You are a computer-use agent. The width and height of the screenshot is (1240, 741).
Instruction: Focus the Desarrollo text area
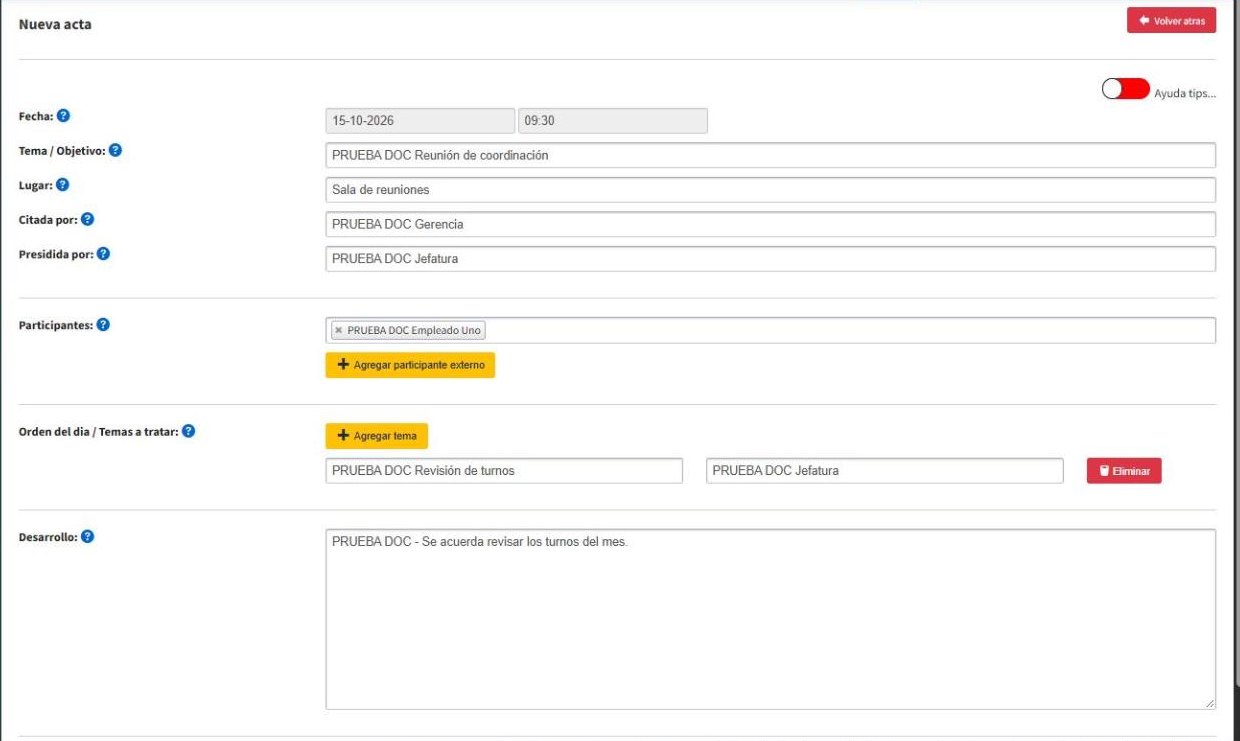tap(771, 619)
